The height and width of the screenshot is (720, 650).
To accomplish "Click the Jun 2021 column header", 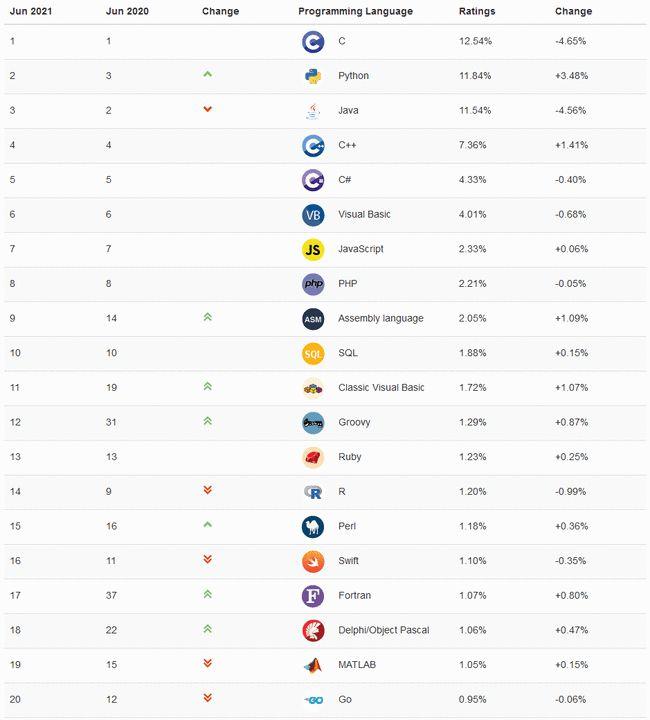I will [30, 12].
